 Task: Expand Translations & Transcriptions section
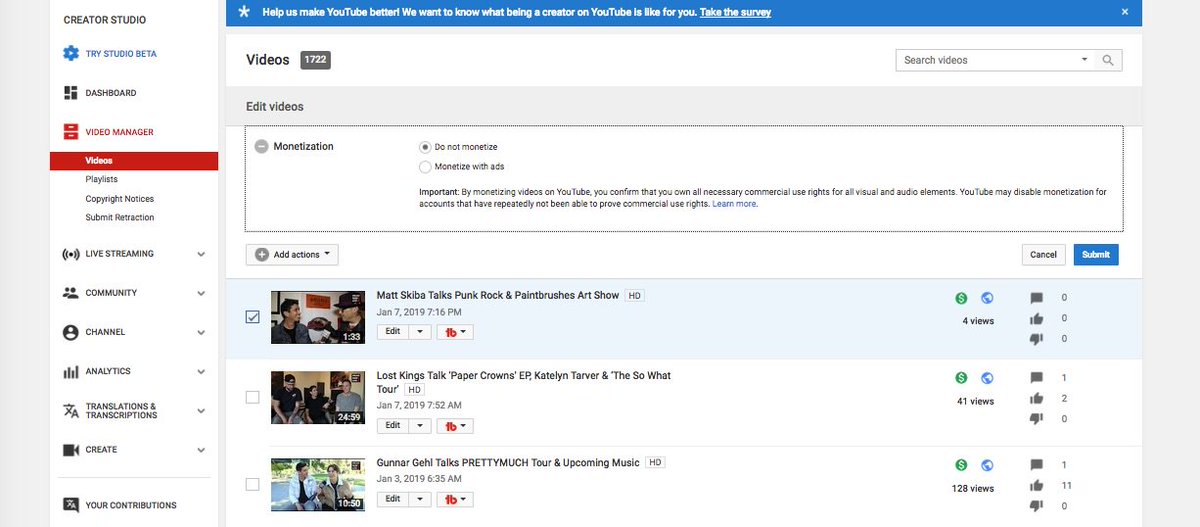click(201, 411)
